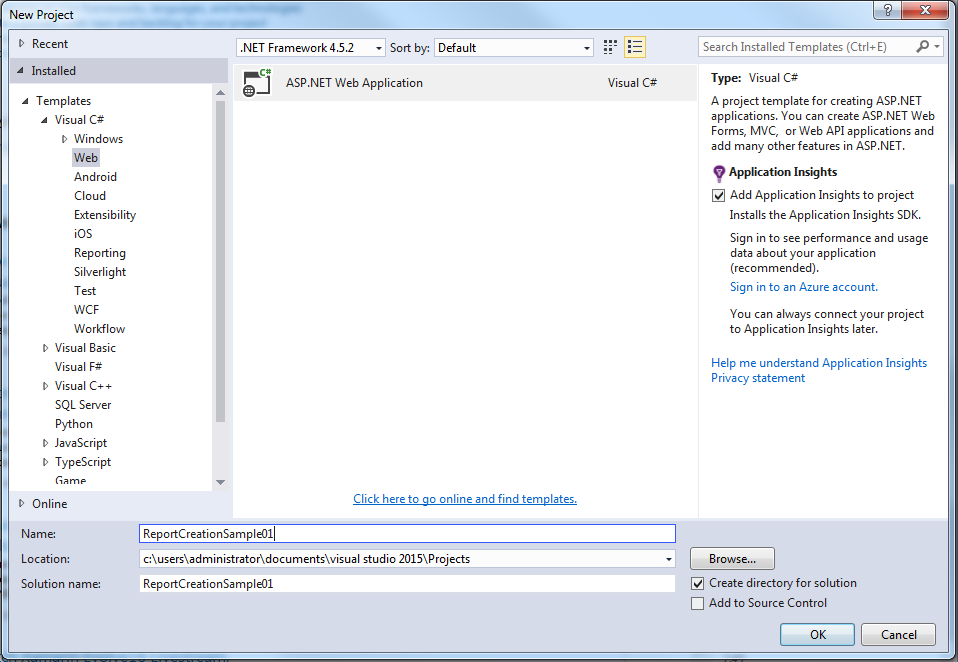Select the Extensibility template category

[105, 215]
